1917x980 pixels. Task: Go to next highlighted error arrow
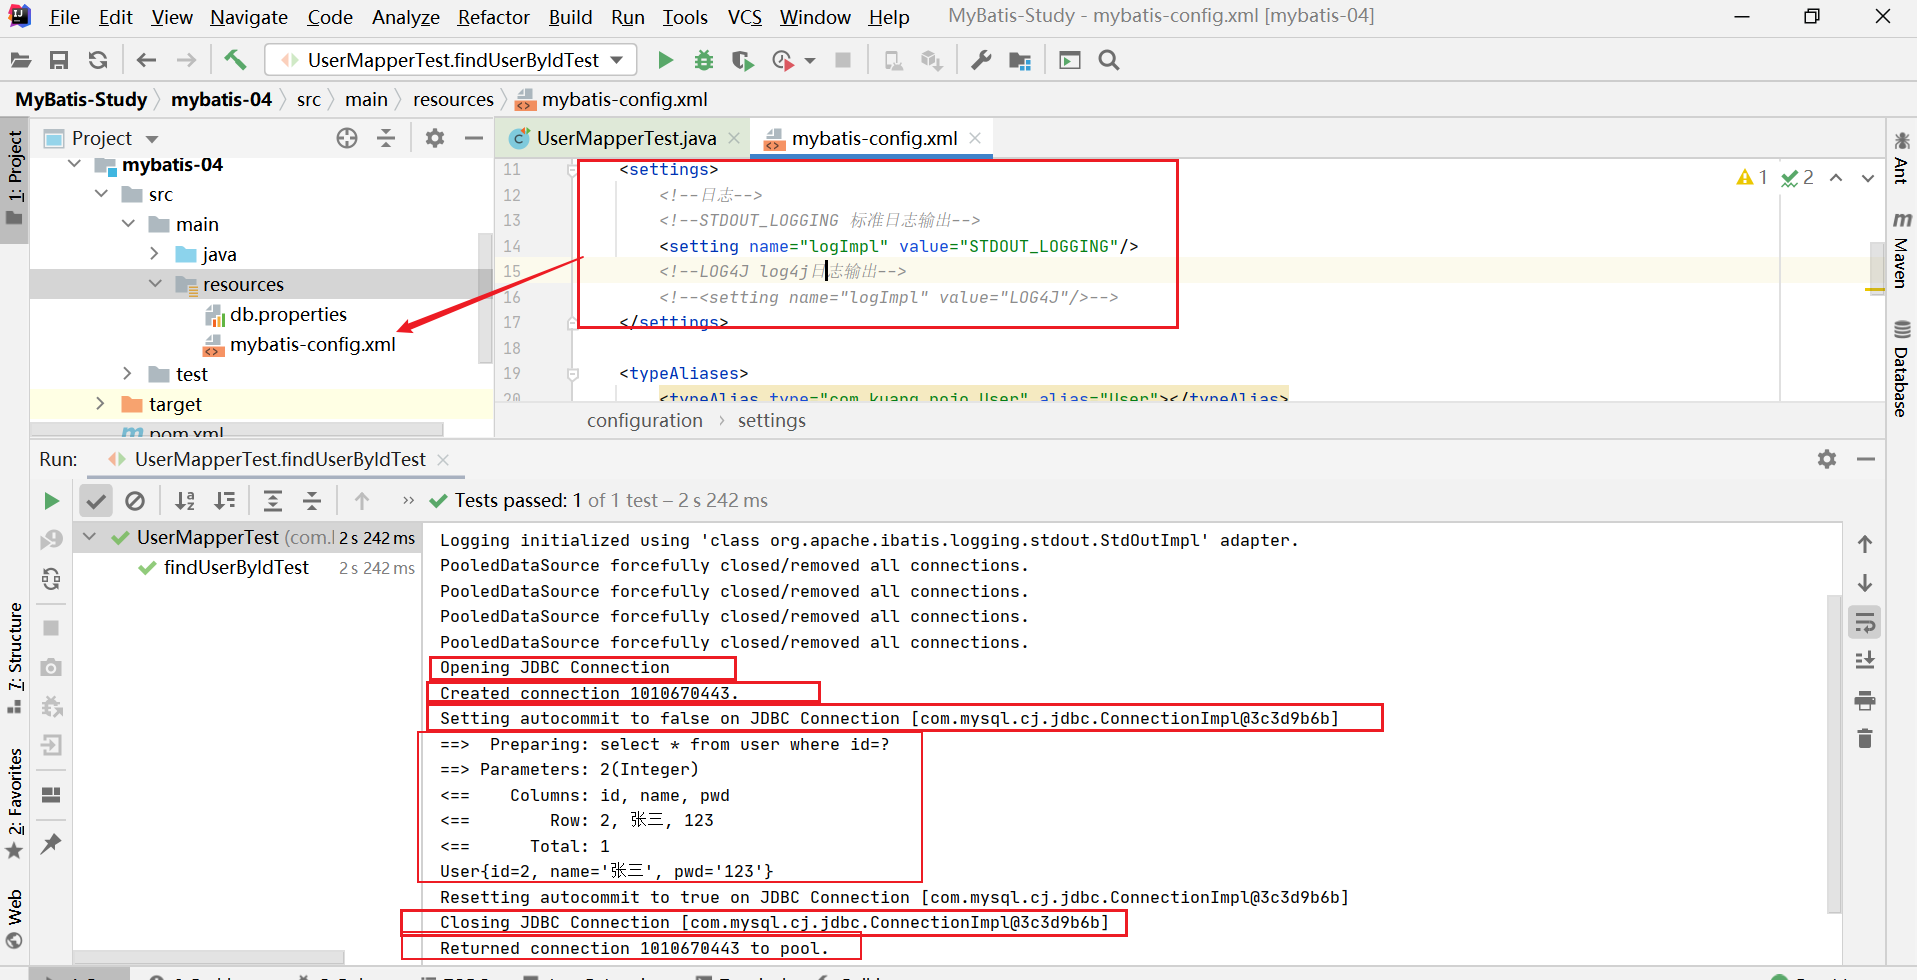[1867, 178]
